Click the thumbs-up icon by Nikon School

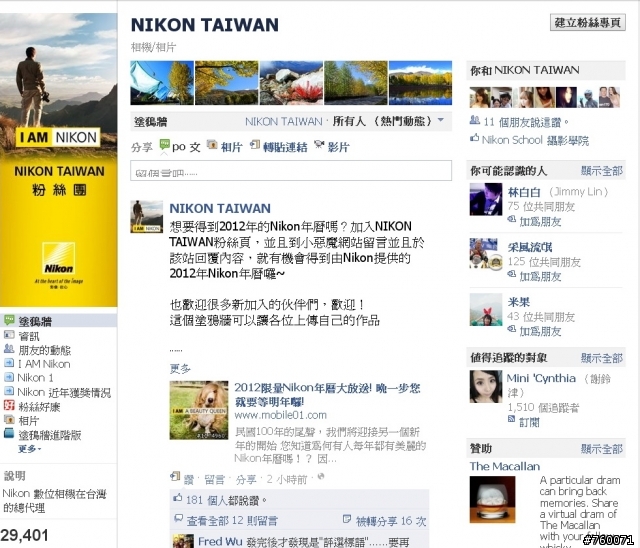click(474, 138)
